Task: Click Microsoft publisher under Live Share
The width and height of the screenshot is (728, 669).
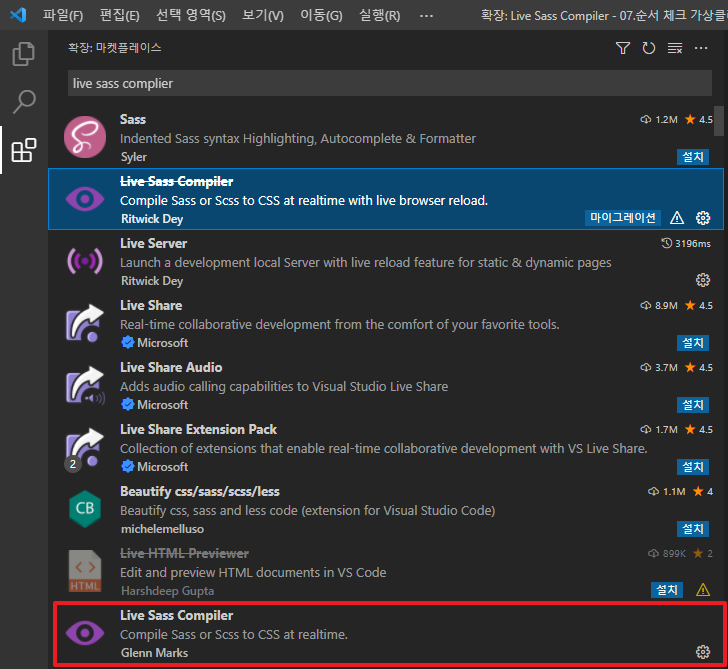Action: (x=162, y=343)
